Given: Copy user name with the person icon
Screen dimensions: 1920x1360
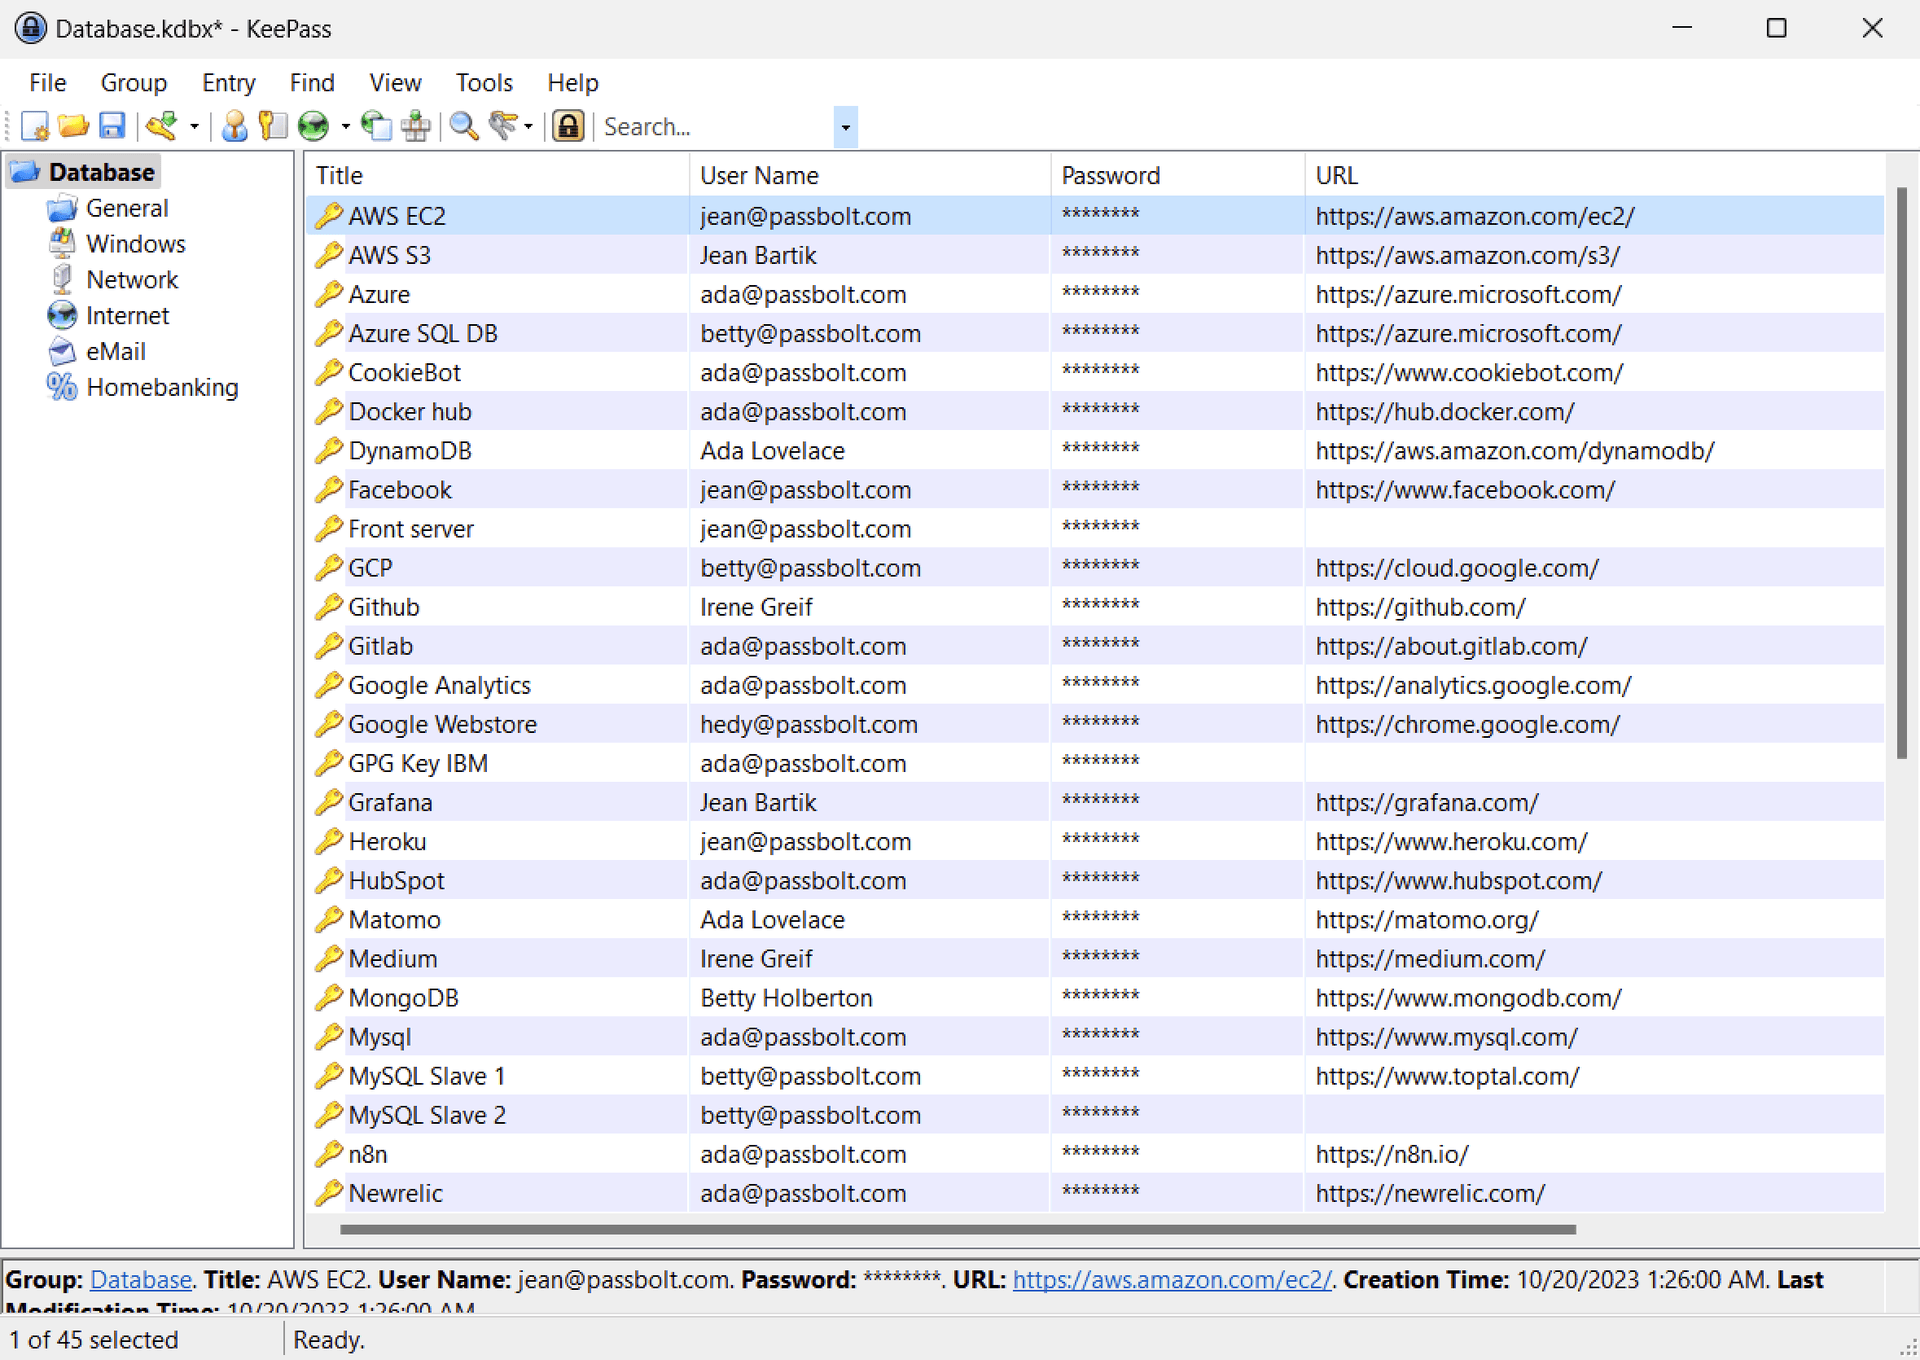Looking at the screenshot, I should 235,126.
